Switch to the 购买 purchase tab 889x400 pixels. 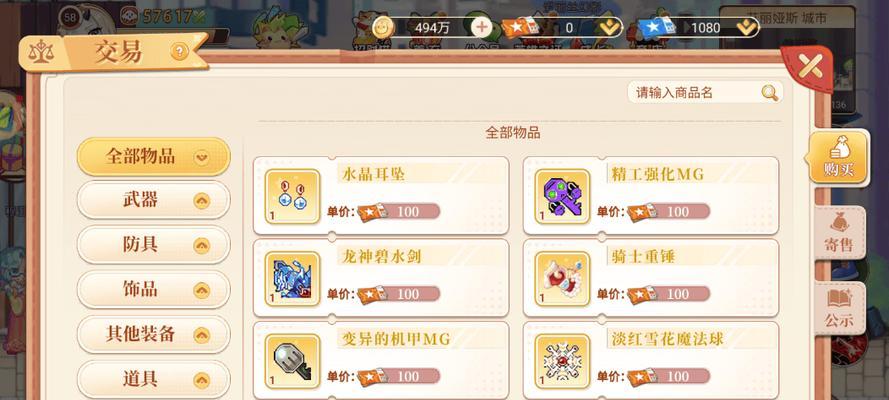(x=839, y=158)
